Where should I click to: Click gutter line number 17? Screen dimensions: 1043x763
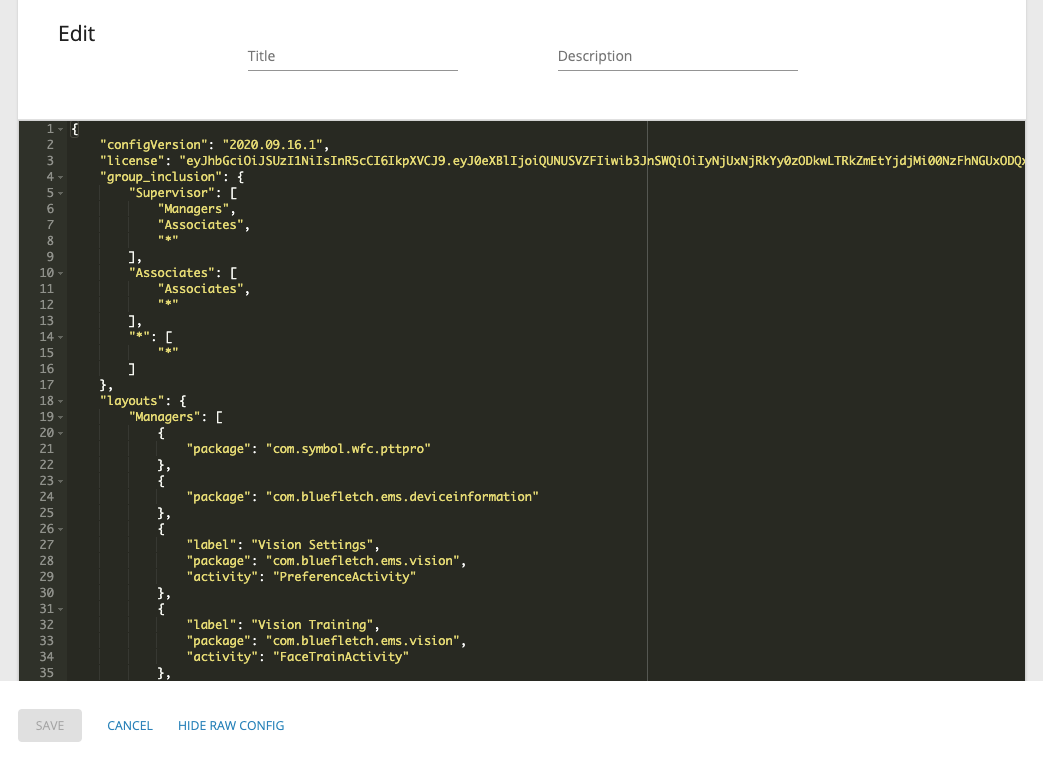tap(47, 385)
